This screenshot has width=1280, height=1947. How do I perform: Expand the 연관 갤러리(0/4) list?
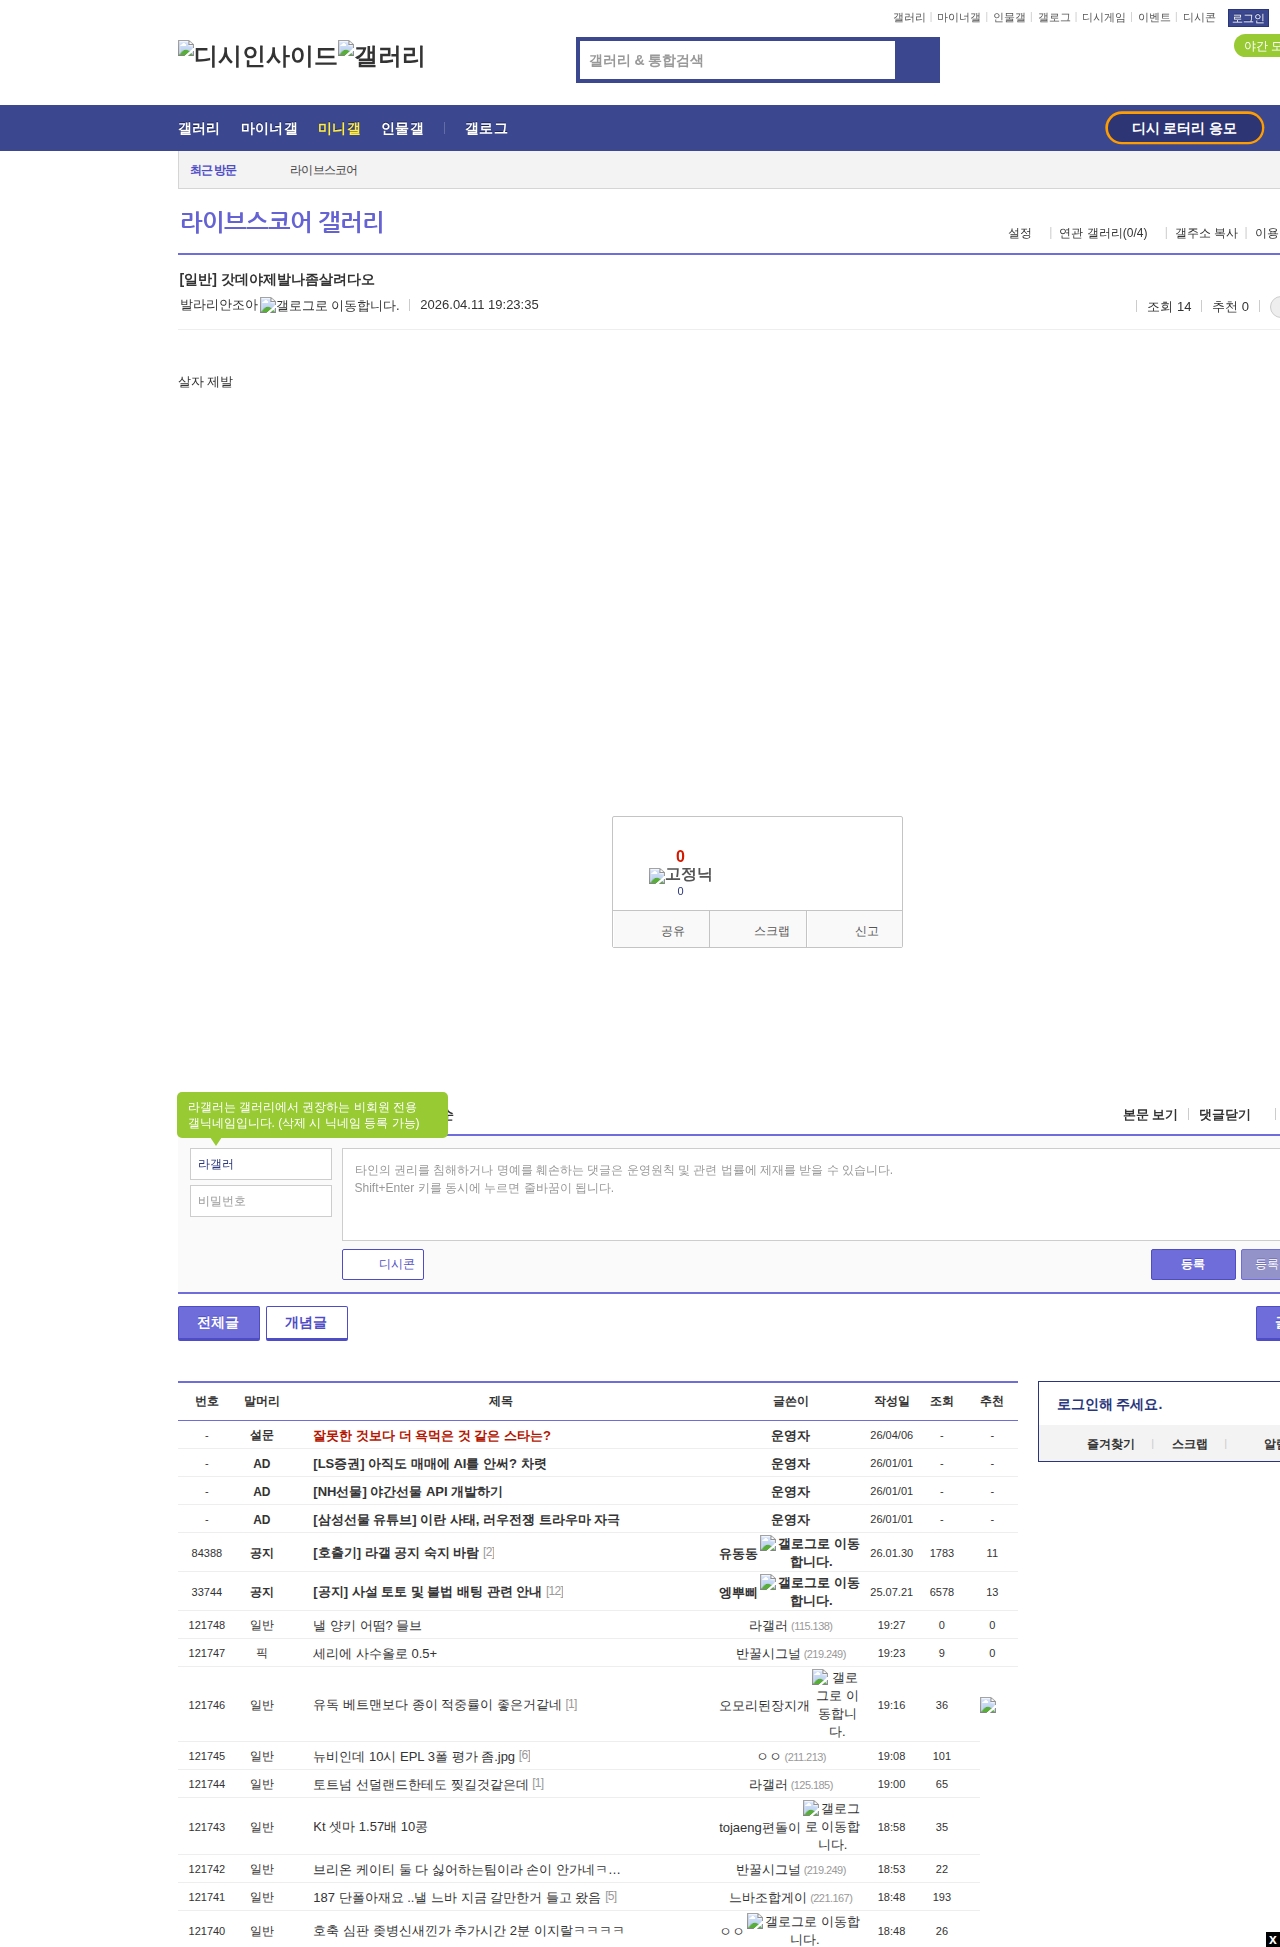[1102, 233]
